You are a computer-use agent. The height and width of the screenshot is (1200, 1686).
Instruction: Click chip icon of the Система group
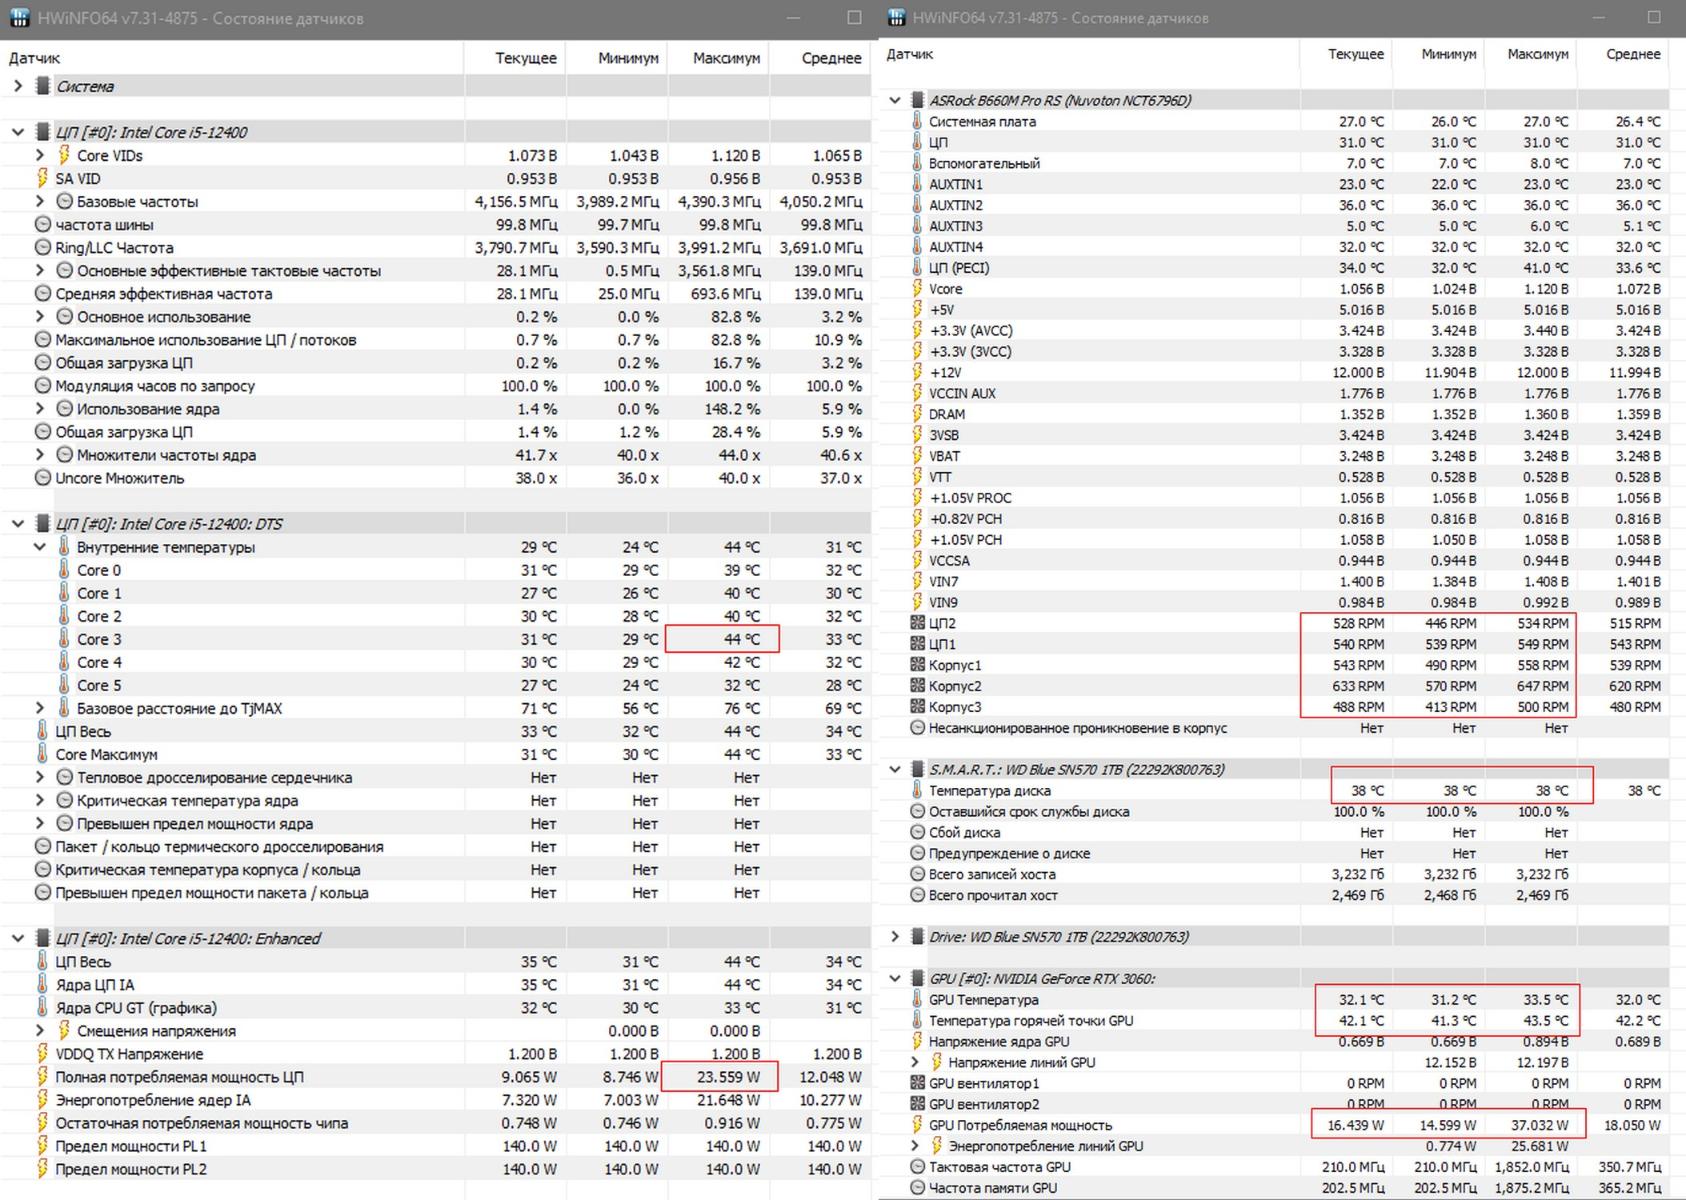click(x=42, y=86)
